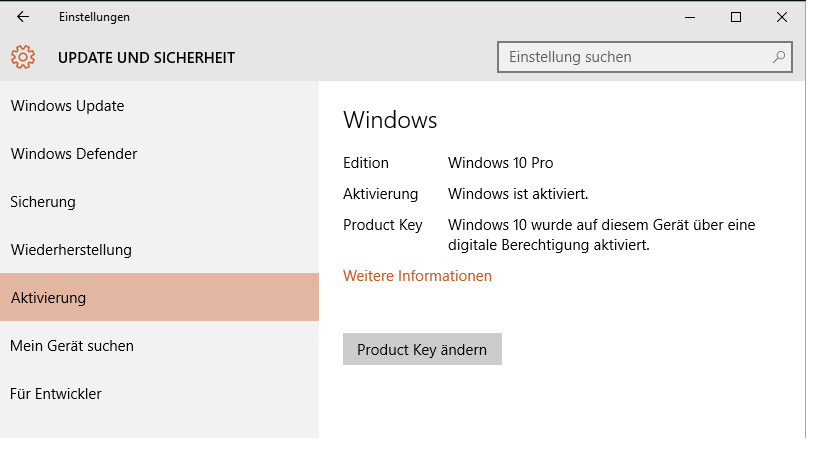Click the Update und Sicherheit gear icon
Screen dimensions: 819x460
23,57
